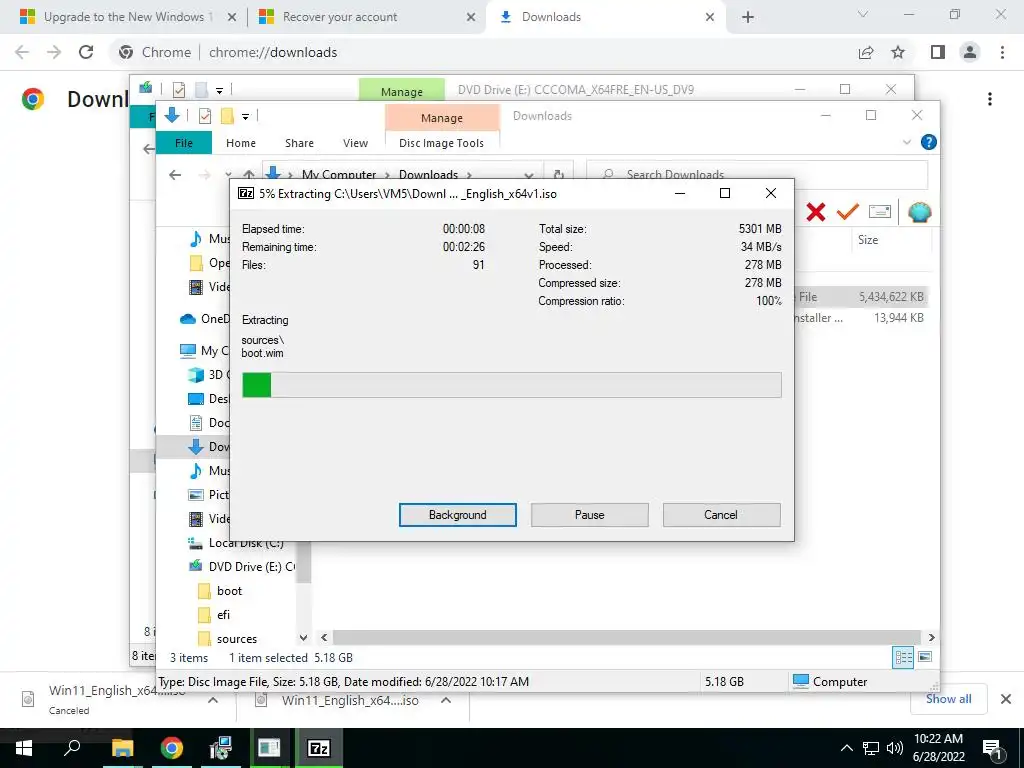This screenshot has width=1024, height=768.
Task: Click the red X delete icon
Action: point(816,212)
